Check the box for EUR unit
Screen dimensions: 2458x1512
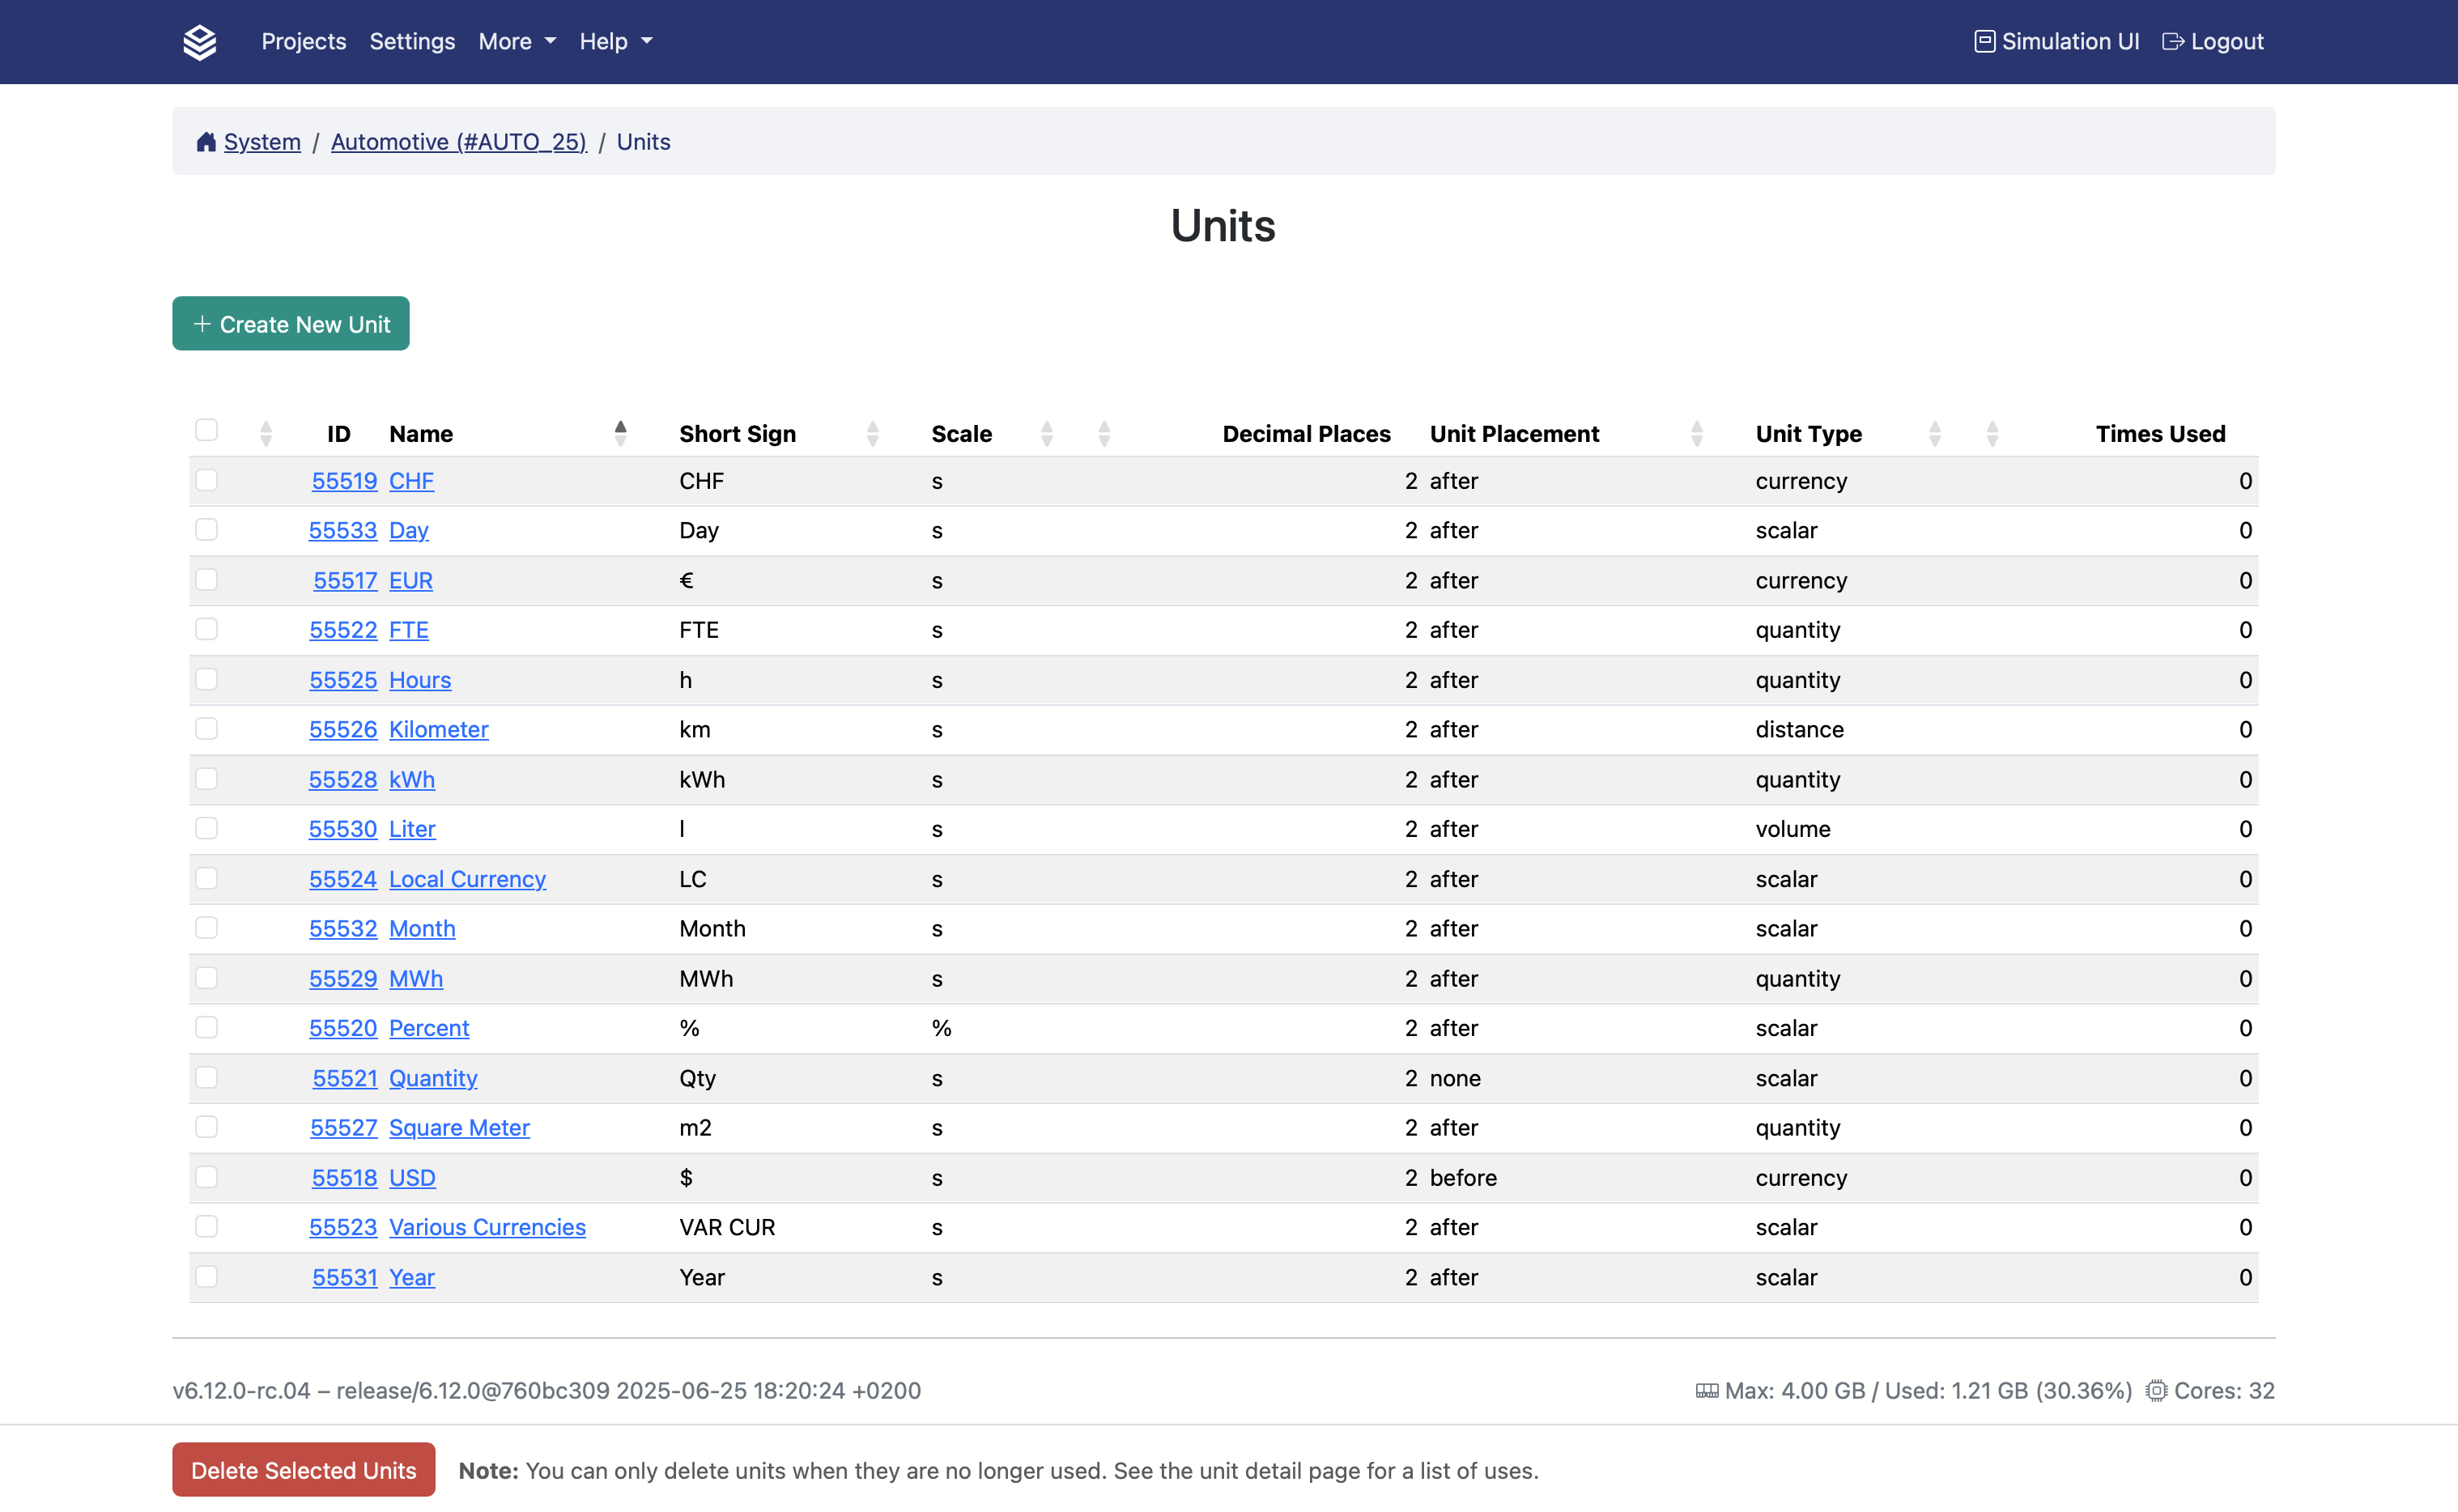(x=207, y=580)
